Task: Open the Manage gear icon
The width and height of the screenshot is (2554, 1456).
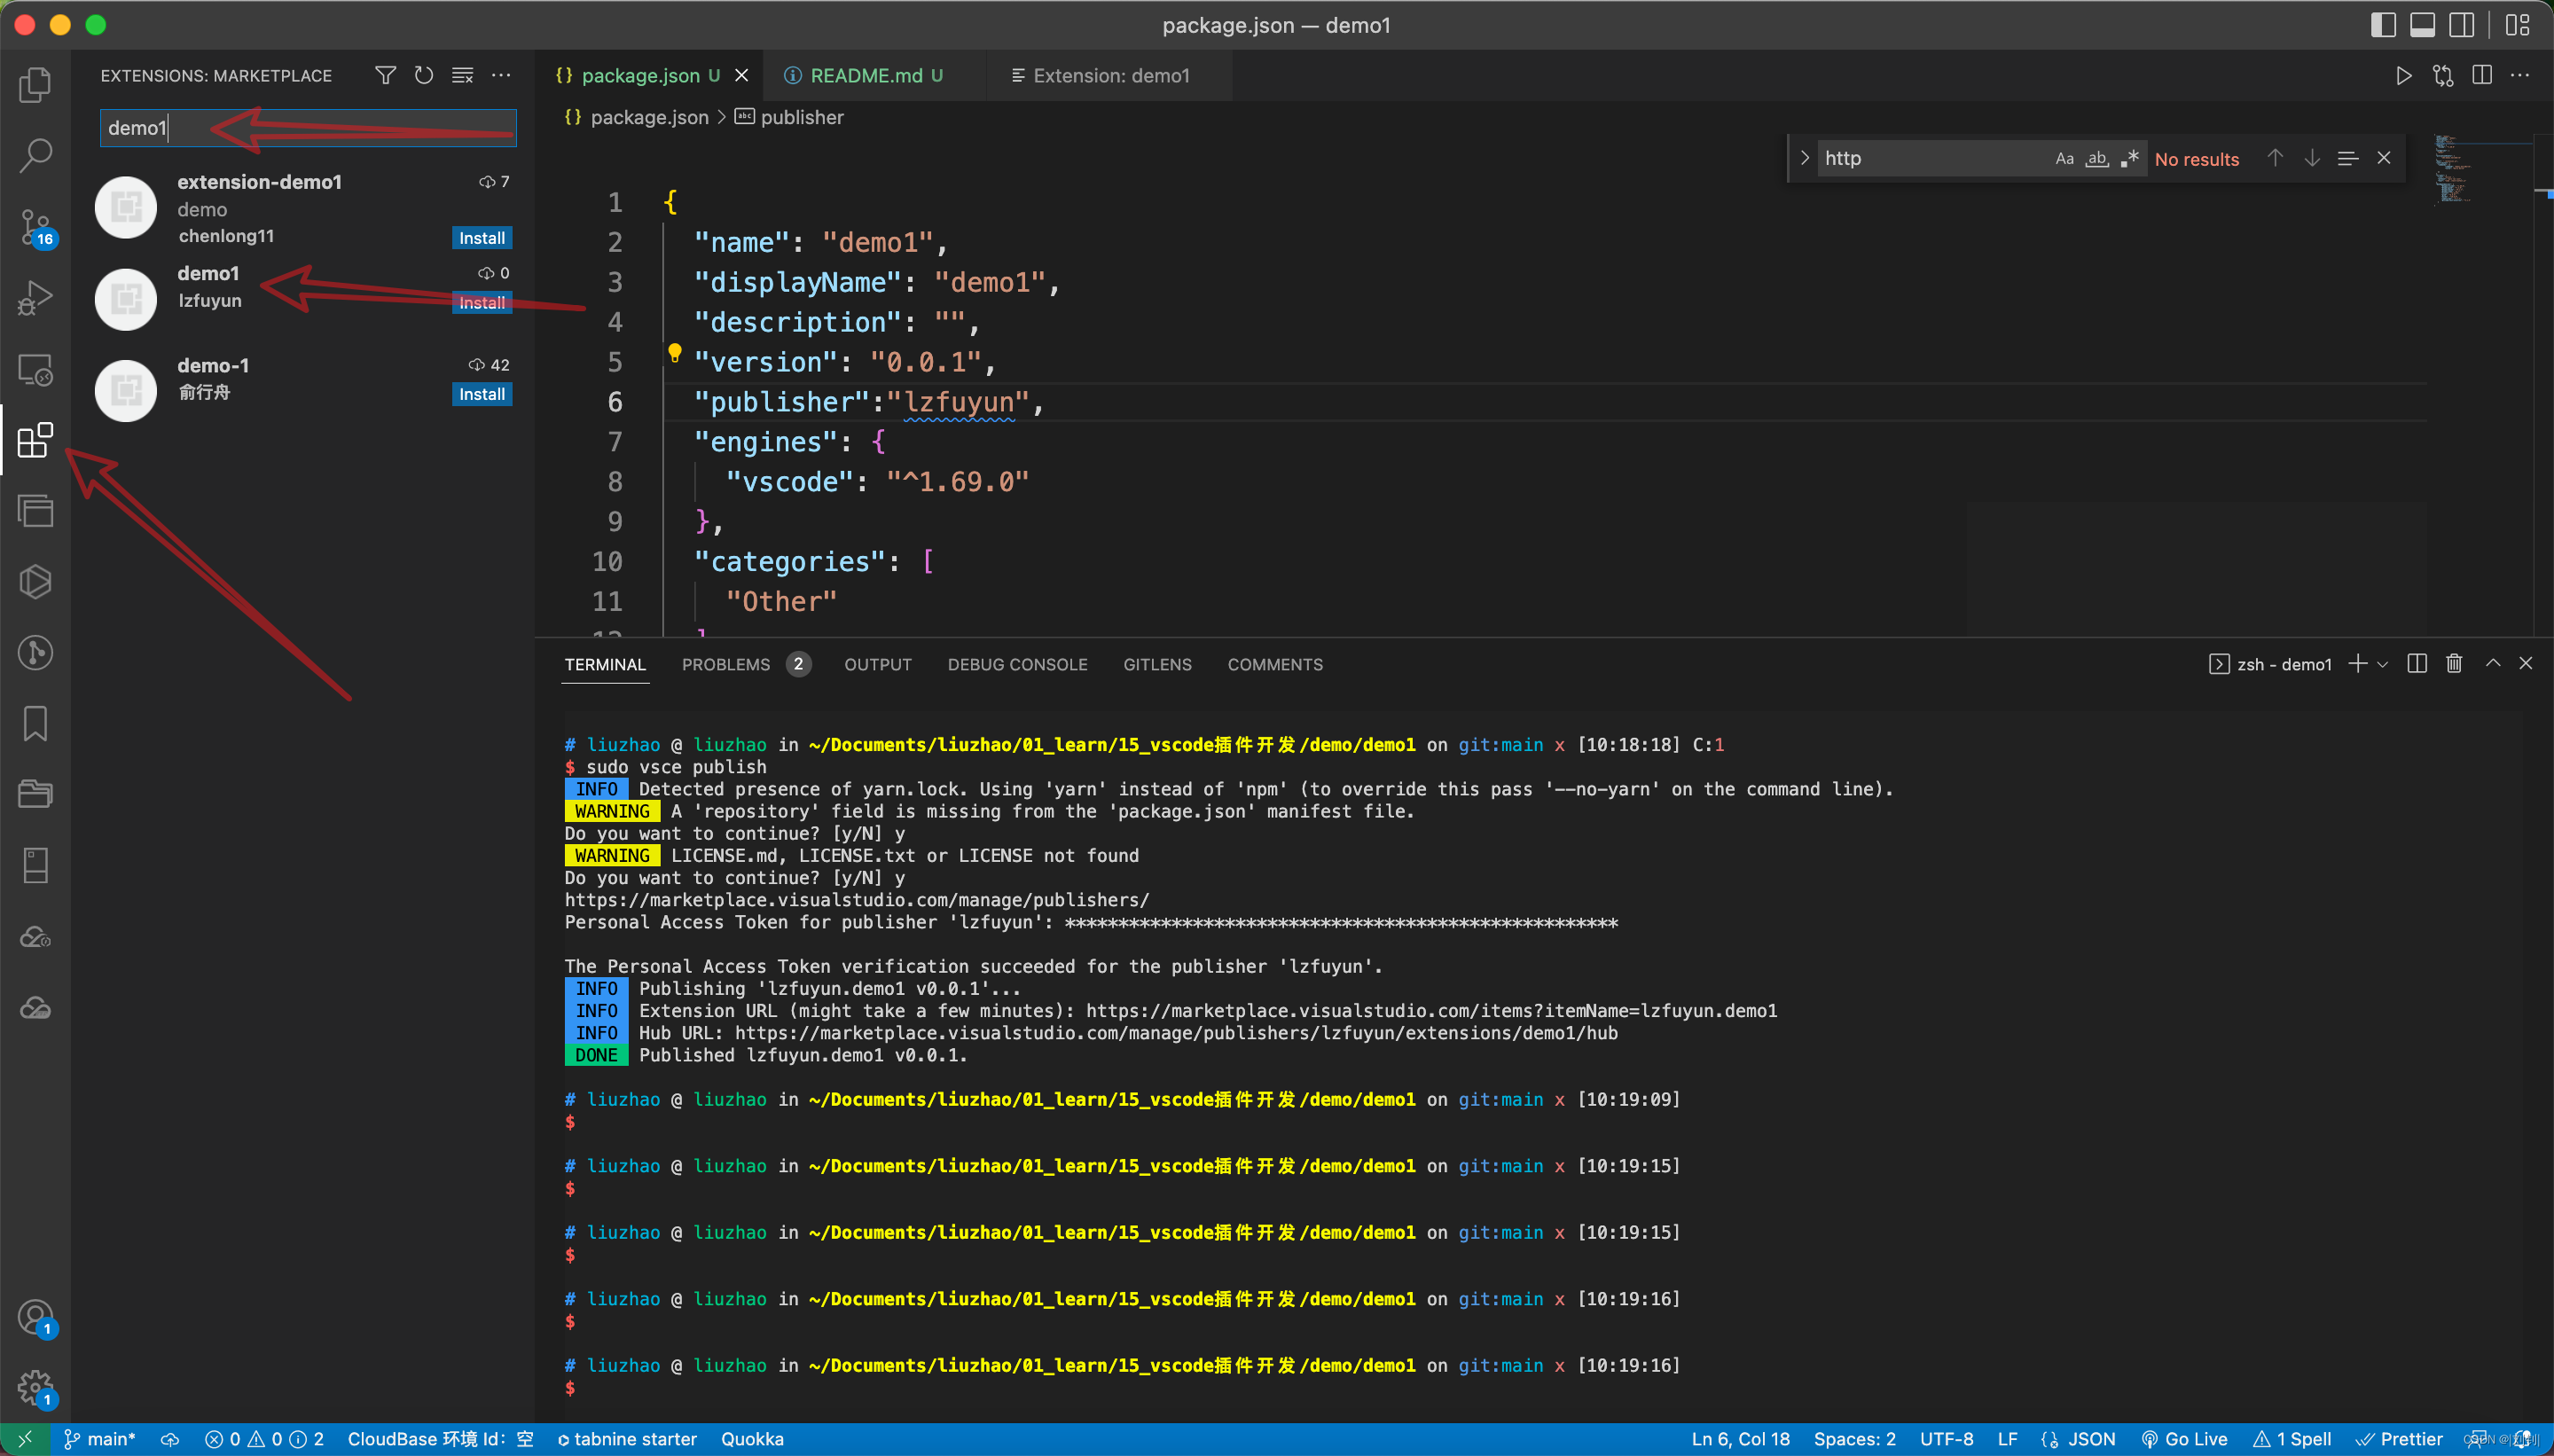Action: pos(35,1386)
